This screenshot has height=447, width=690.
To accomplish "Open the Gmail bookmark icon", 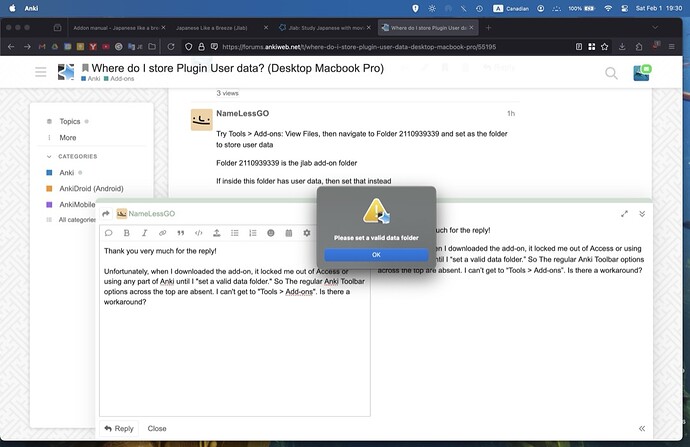I will click(x=42, y=47).
